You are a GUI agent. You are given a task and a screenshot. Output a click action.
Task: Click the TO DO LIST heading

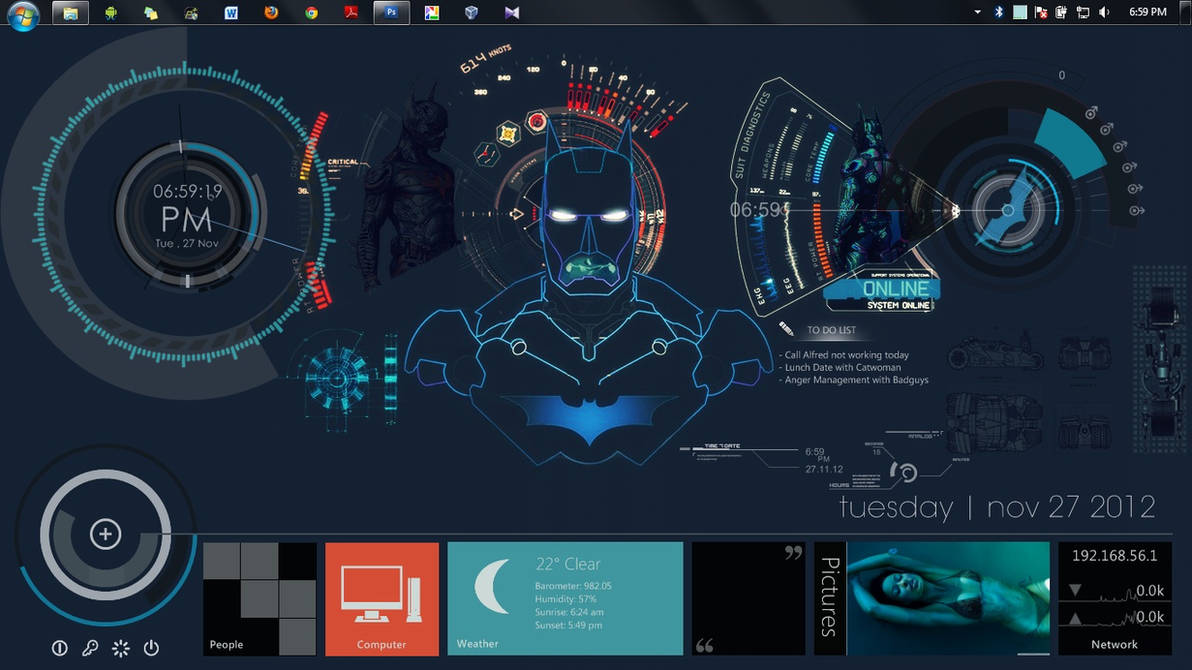[x=831, y=330]
